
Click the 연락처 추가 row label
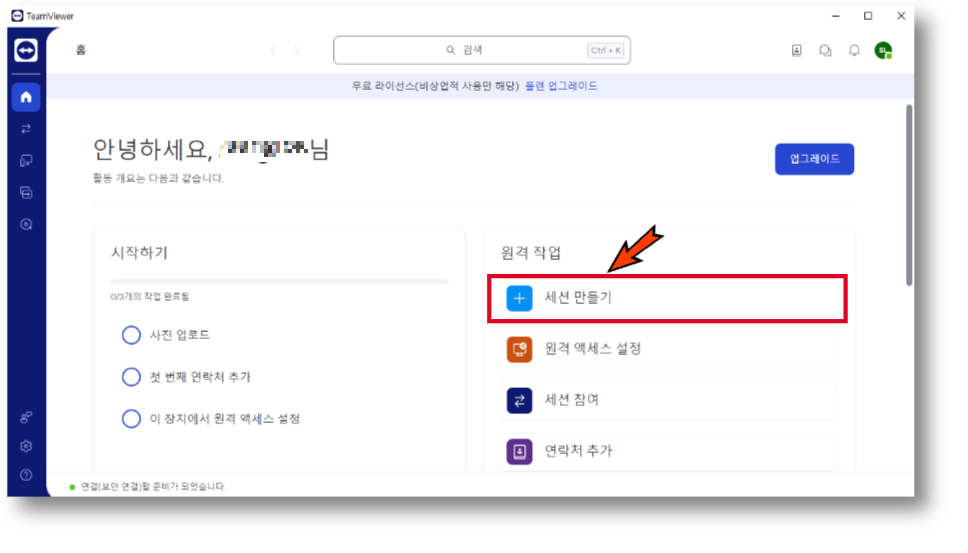[x=578, y=451]
